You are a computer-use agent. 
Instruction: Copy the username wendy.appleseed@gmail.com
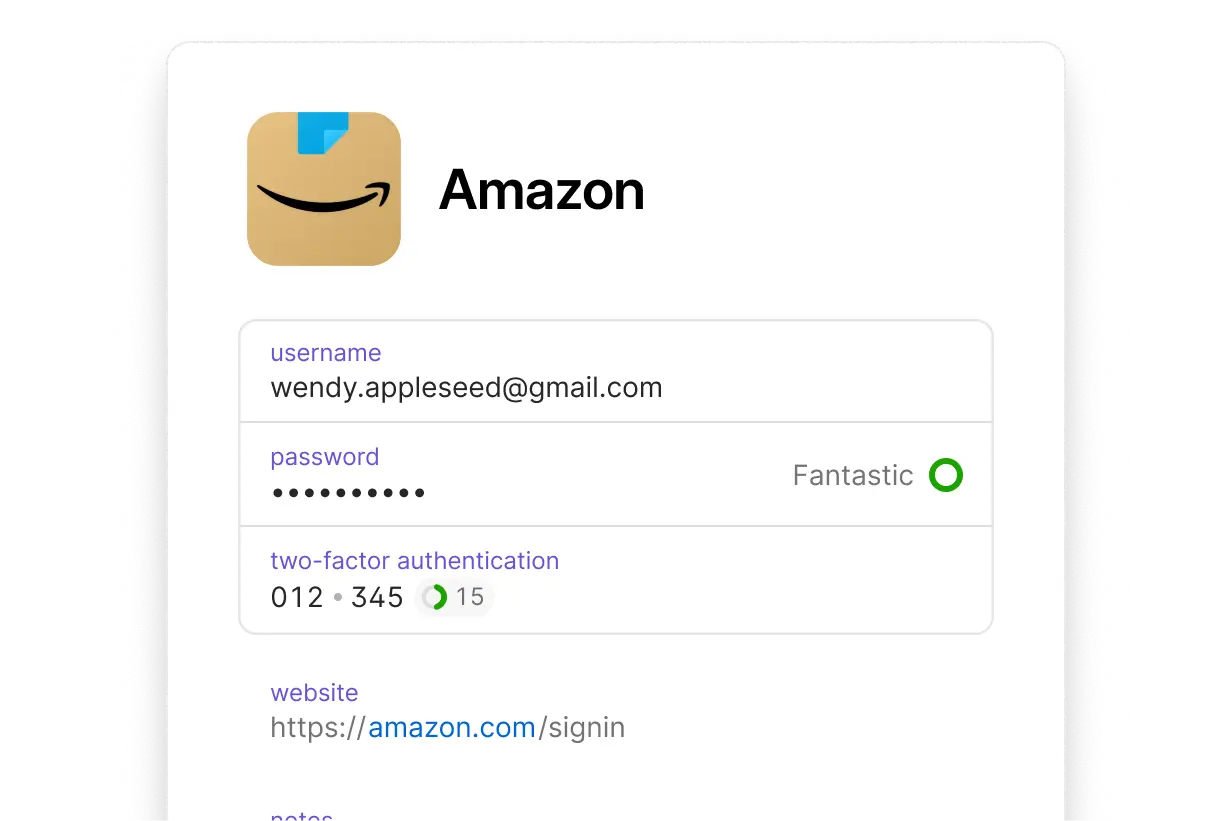[x=466, y=388]
